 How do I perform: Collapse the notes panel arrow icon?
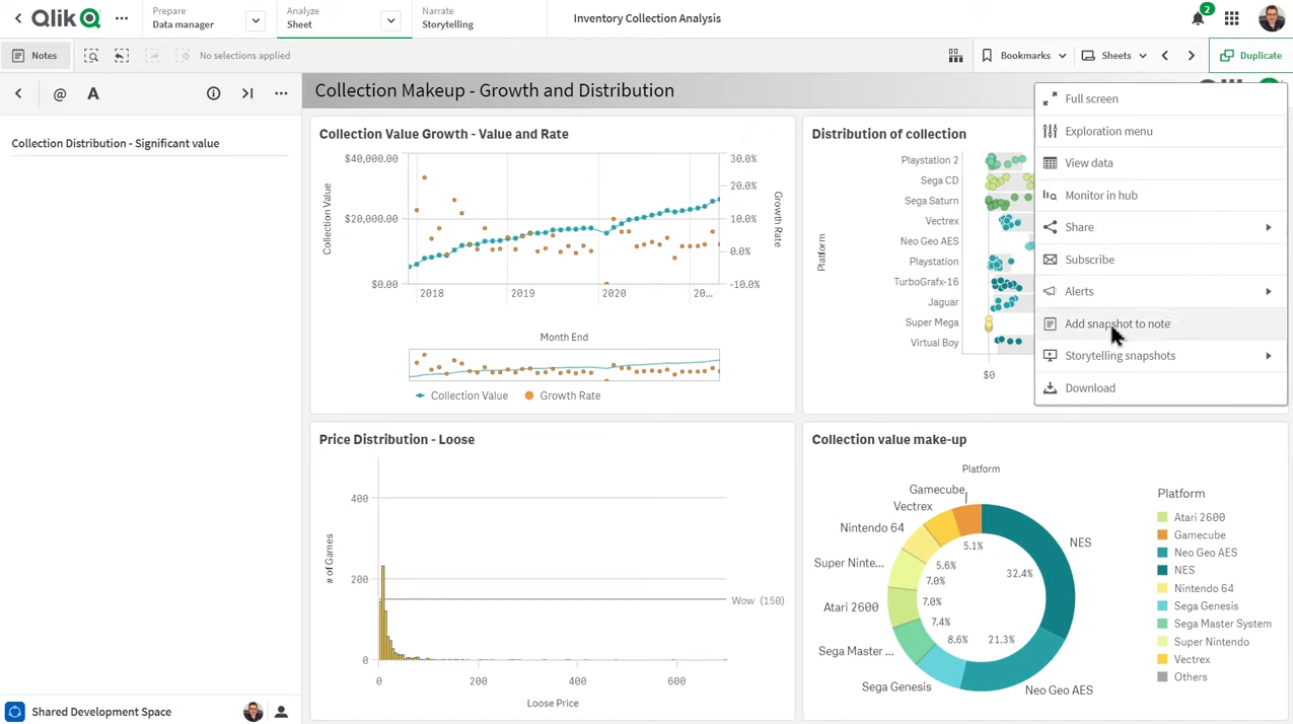point(247,94)
